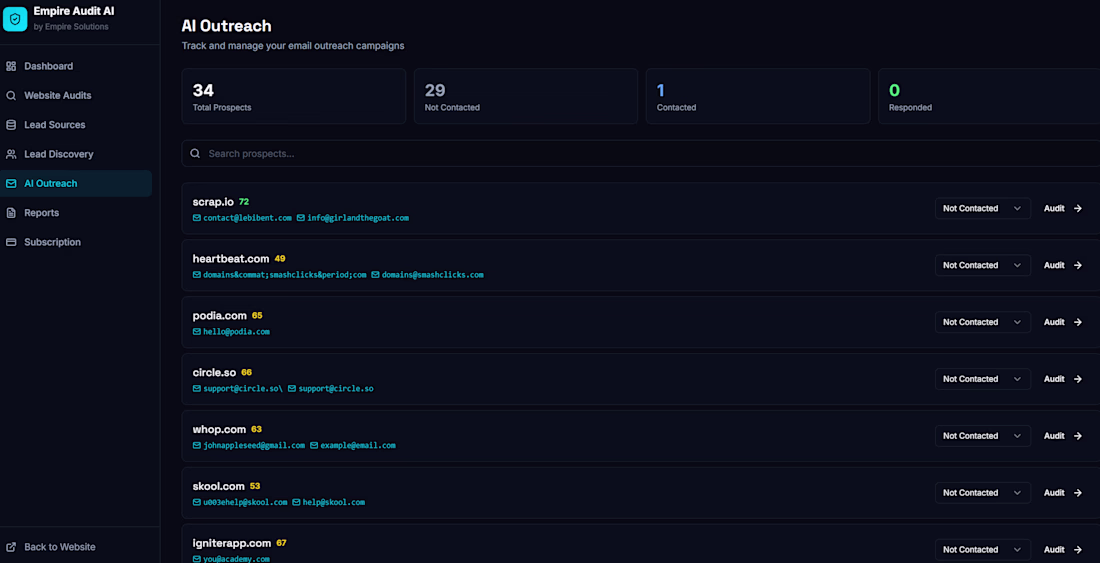The height and width of the screenshot is (563, 1100).
Task: Click Audit button for whop.com
Action: pos(1063,435)
